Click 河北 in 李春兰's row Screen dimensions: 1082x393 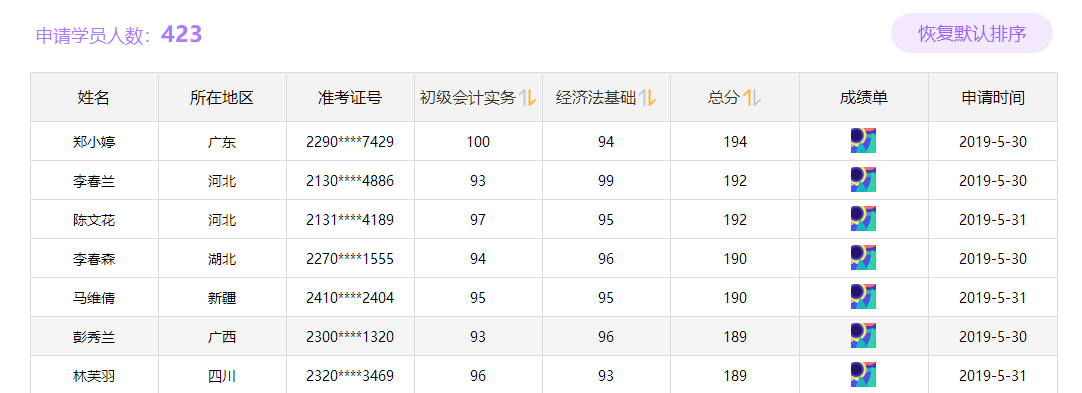pyautogui.click(x=222, y=181)
